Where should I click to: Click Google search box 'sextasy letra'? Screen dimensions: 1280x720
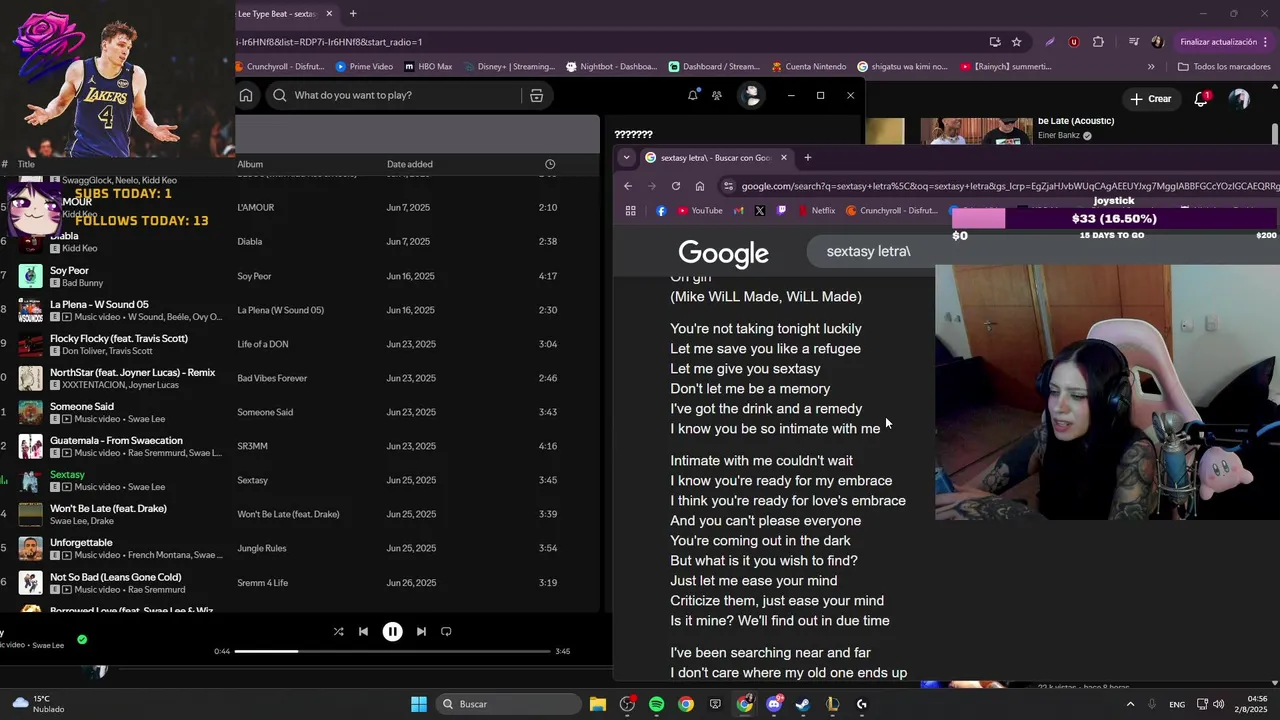point(870,251)
